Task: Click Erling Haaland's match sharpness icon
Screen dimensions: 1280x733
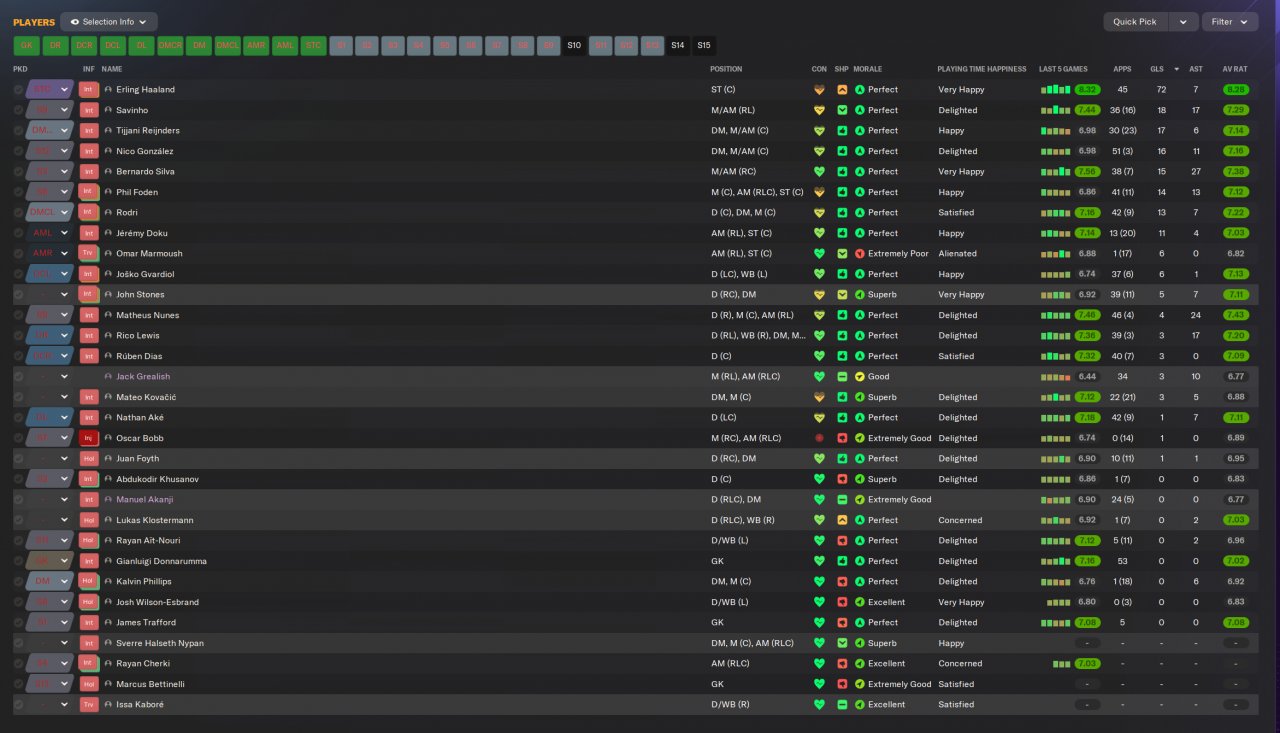Action: pyautogui.click(x=842, y=90)
